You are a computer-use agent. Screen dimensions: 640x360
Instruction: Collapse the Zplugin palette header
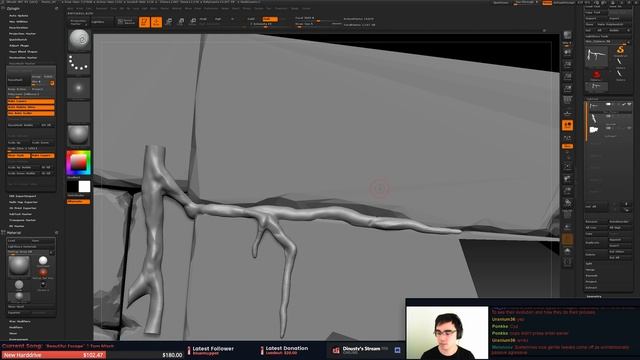[x=13, y=8]
